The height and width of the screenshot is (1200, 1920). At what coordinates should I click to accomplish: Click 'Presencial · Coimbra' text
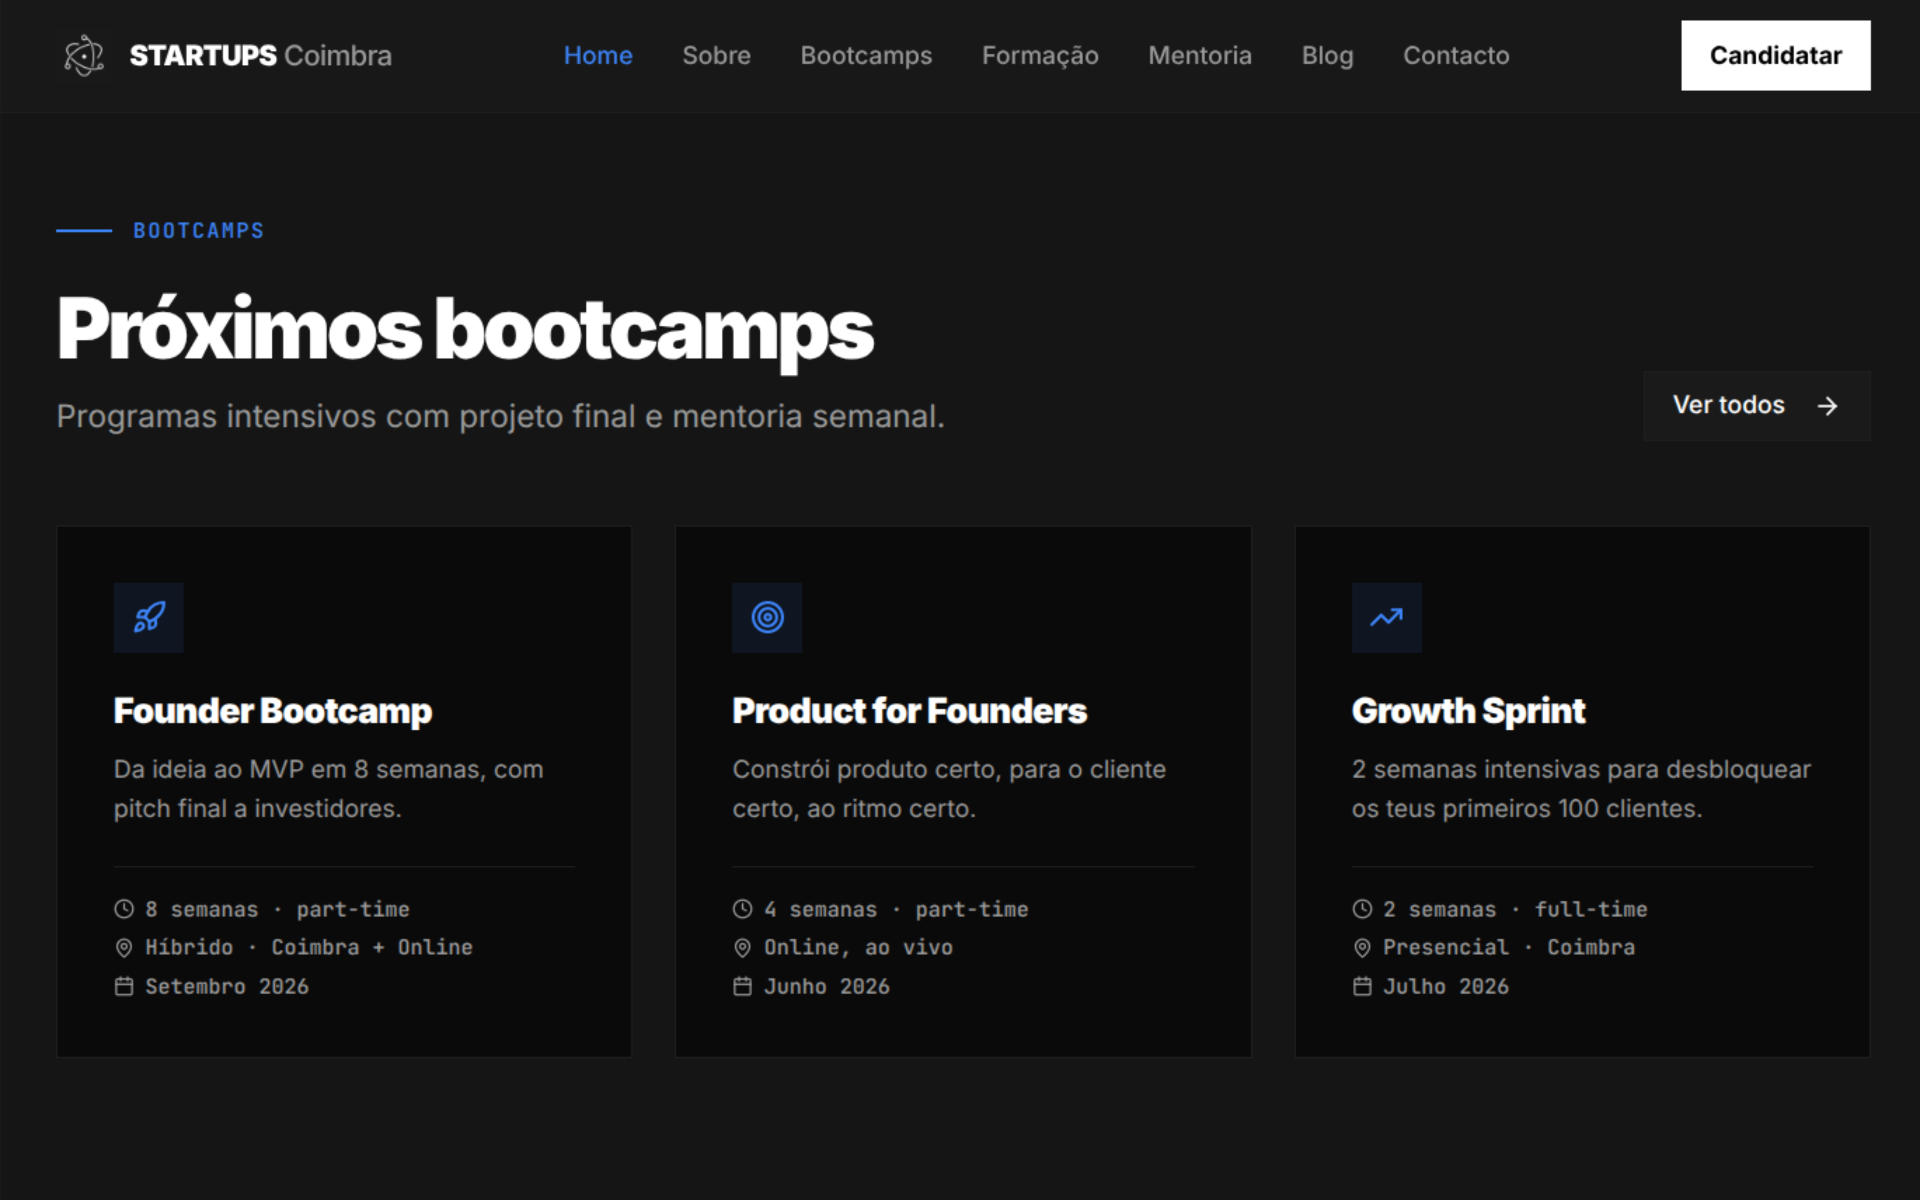tap(1509, 947)
